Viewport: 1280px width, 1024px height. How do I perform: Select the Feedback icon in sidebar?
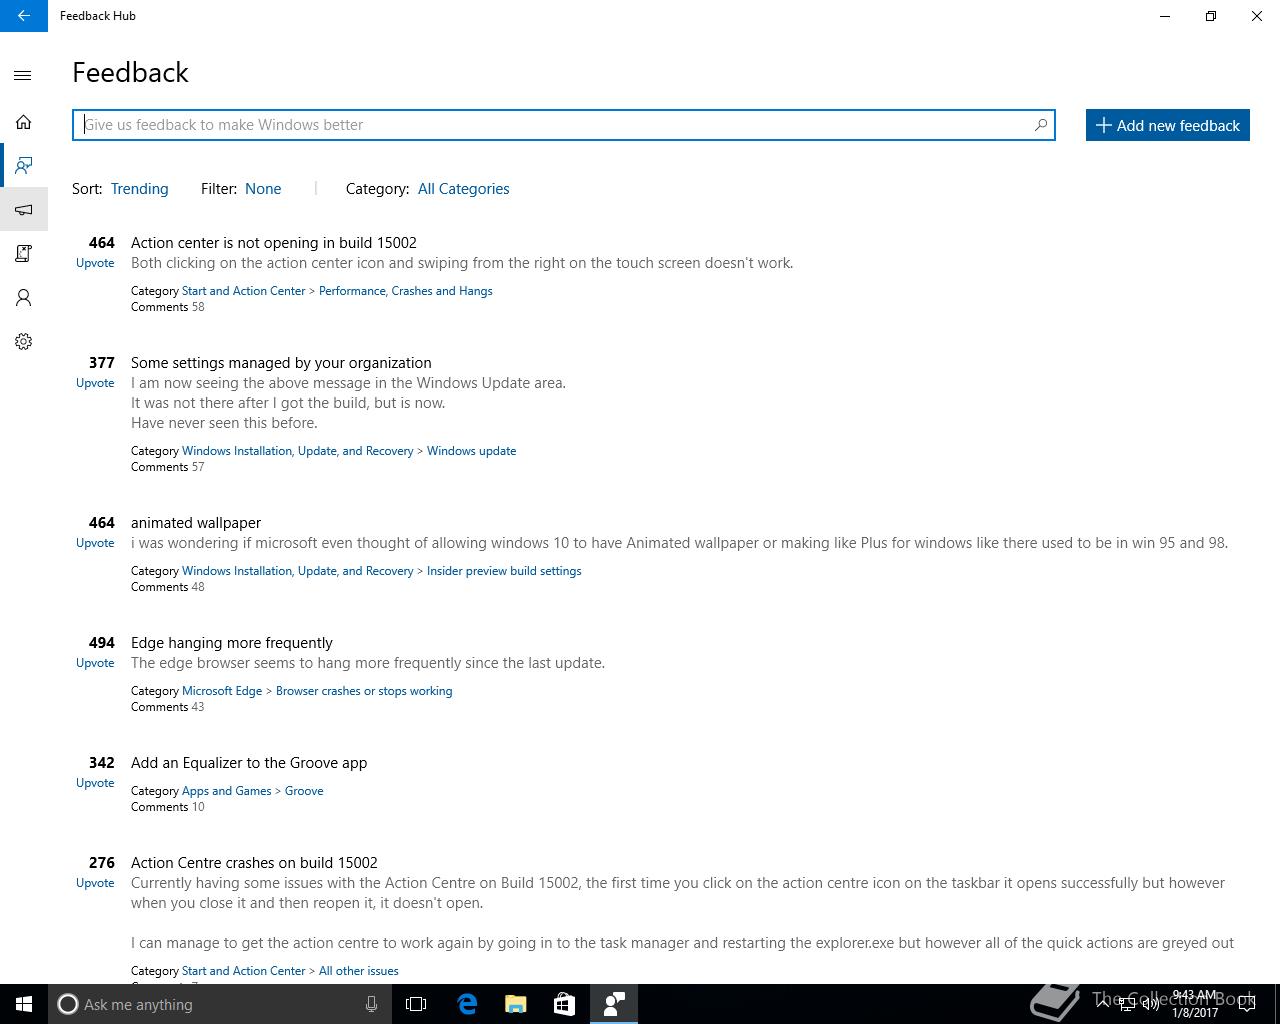[x=23, y=165]
